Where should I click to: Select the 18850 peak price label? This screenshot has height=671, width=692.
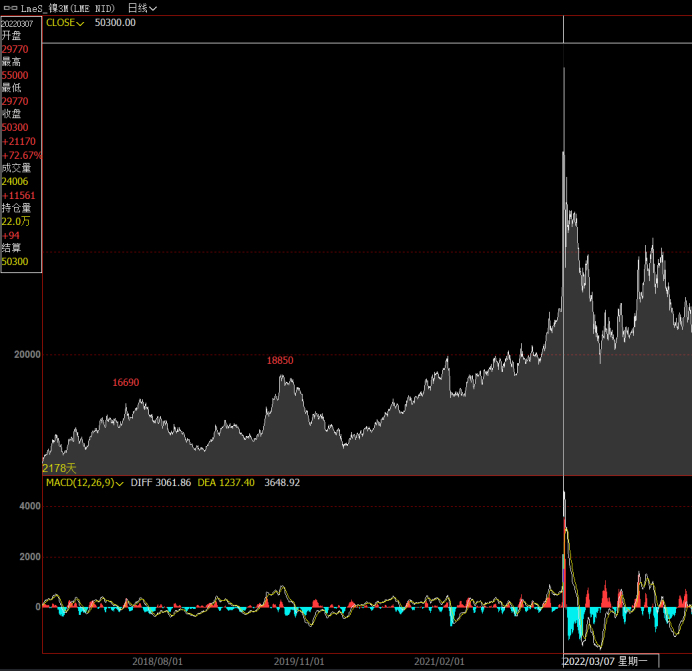click(281, 360)
